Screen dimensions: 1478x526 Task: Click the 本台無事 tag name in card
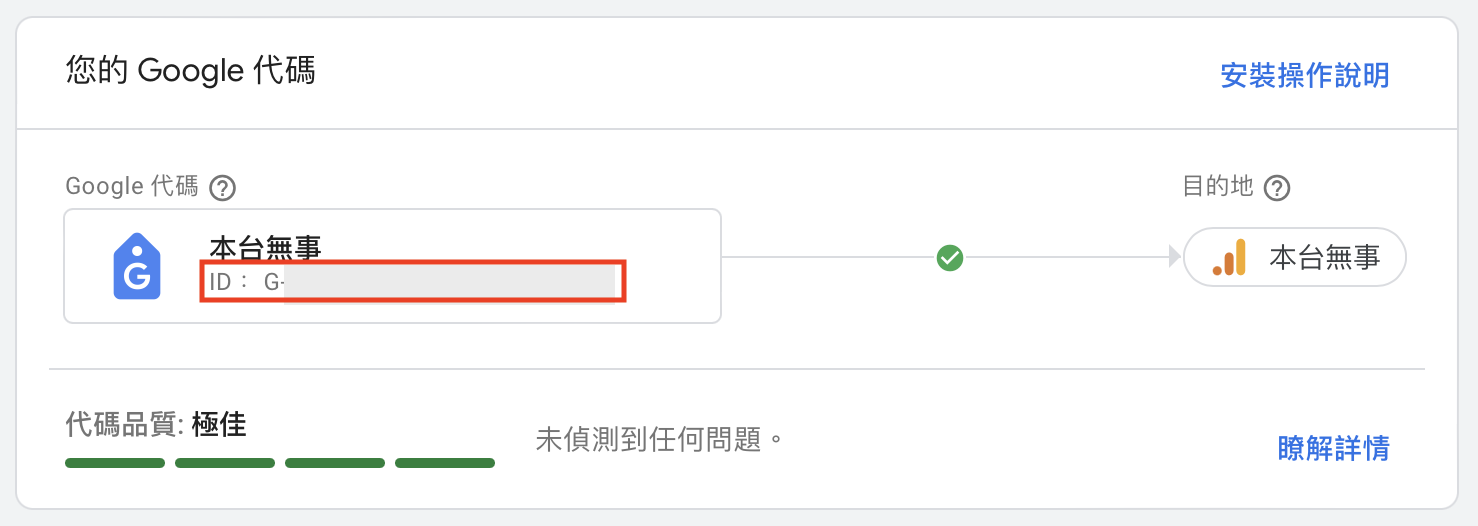tap(266, 247)
